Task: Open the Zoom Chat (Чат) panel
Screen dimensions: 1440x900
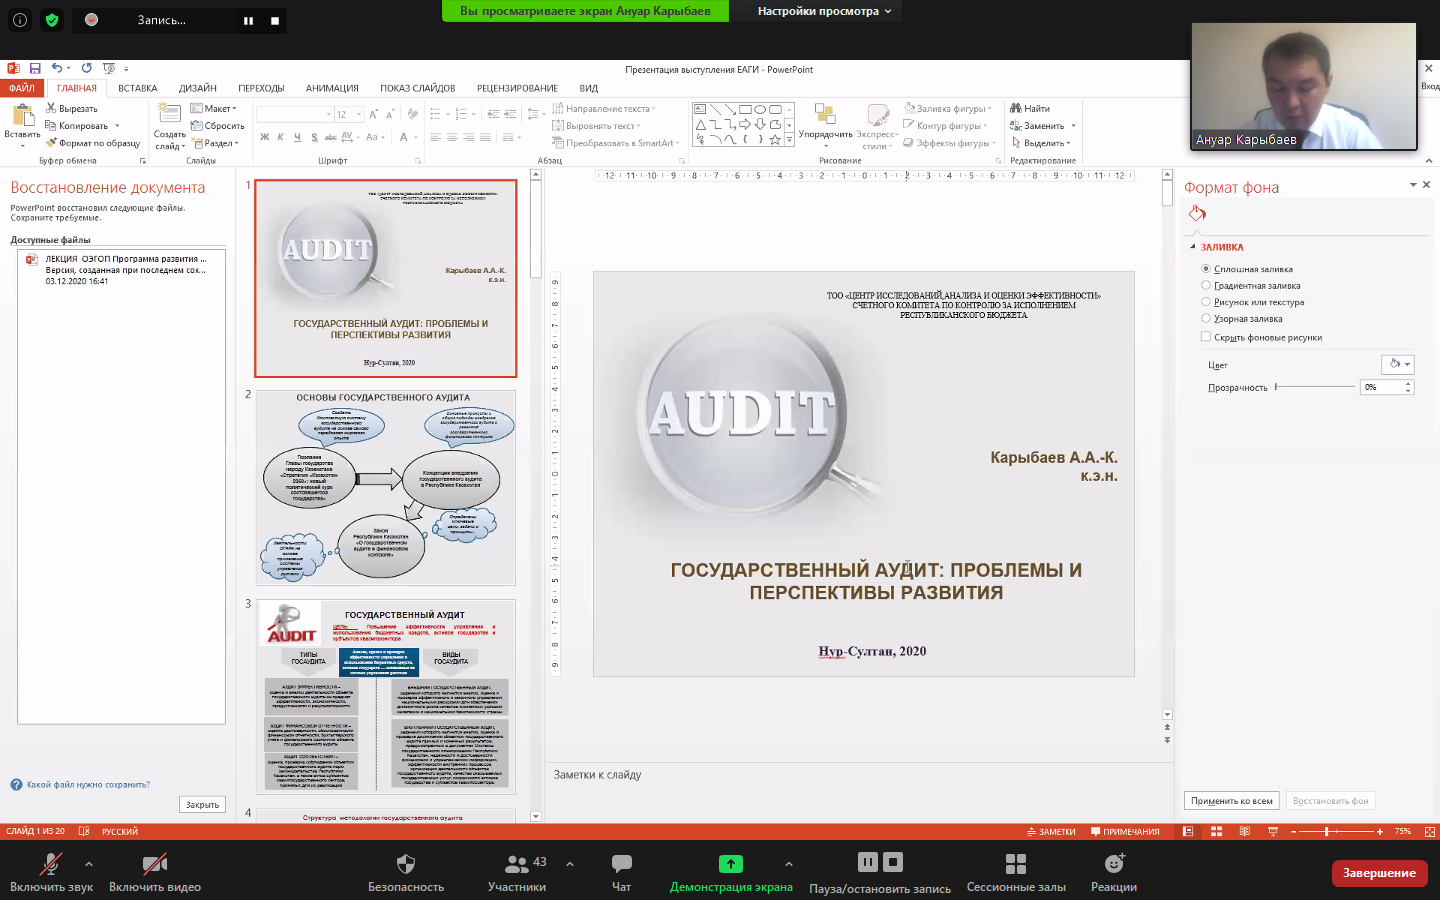Action: (621, 872)
